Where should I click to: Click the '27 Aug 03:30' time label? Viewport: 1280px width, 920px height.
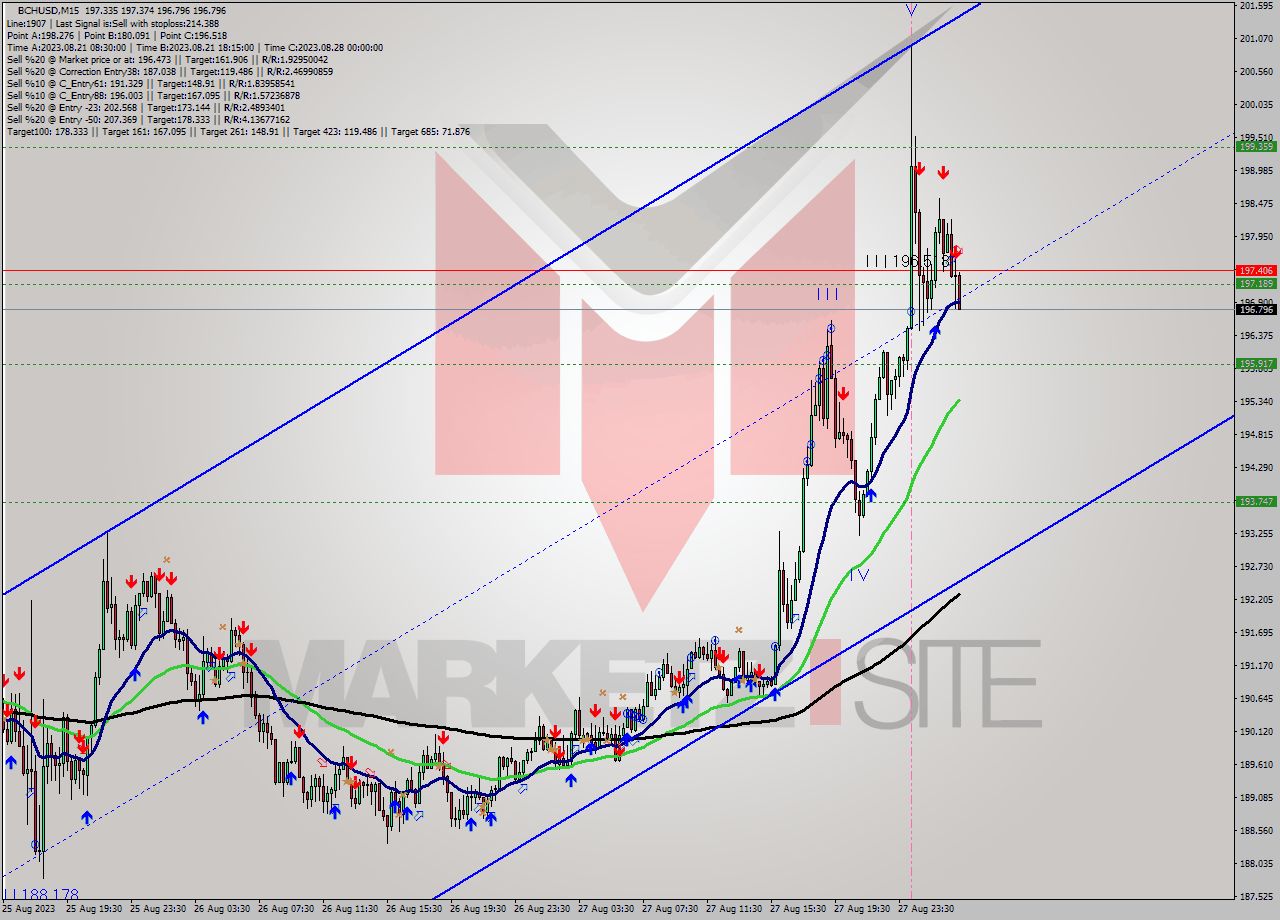606,909
